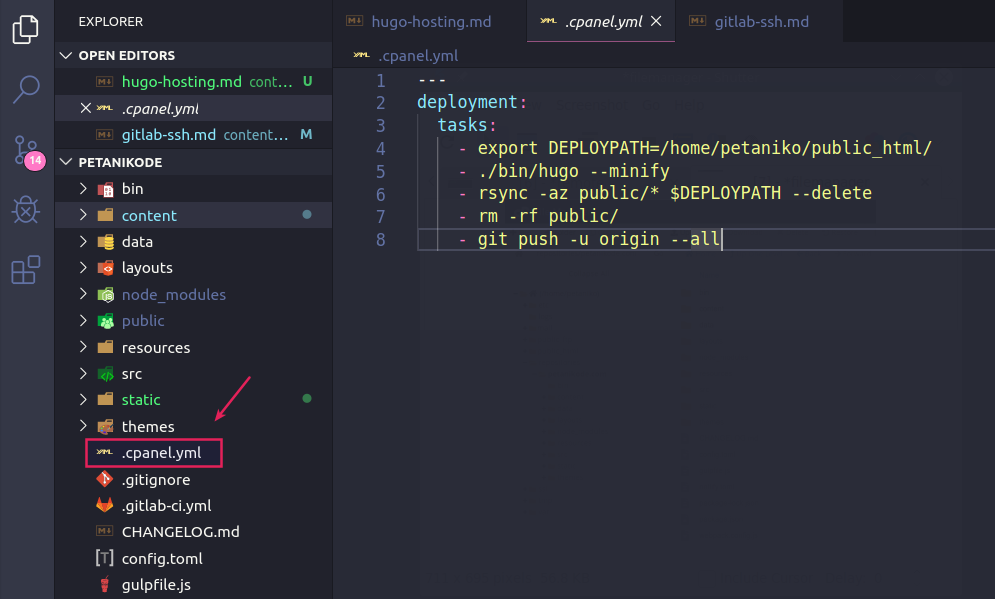
Task: Click the Explorer icon in the activity bar
Action: pyautogui.click(x=26, y=30)
